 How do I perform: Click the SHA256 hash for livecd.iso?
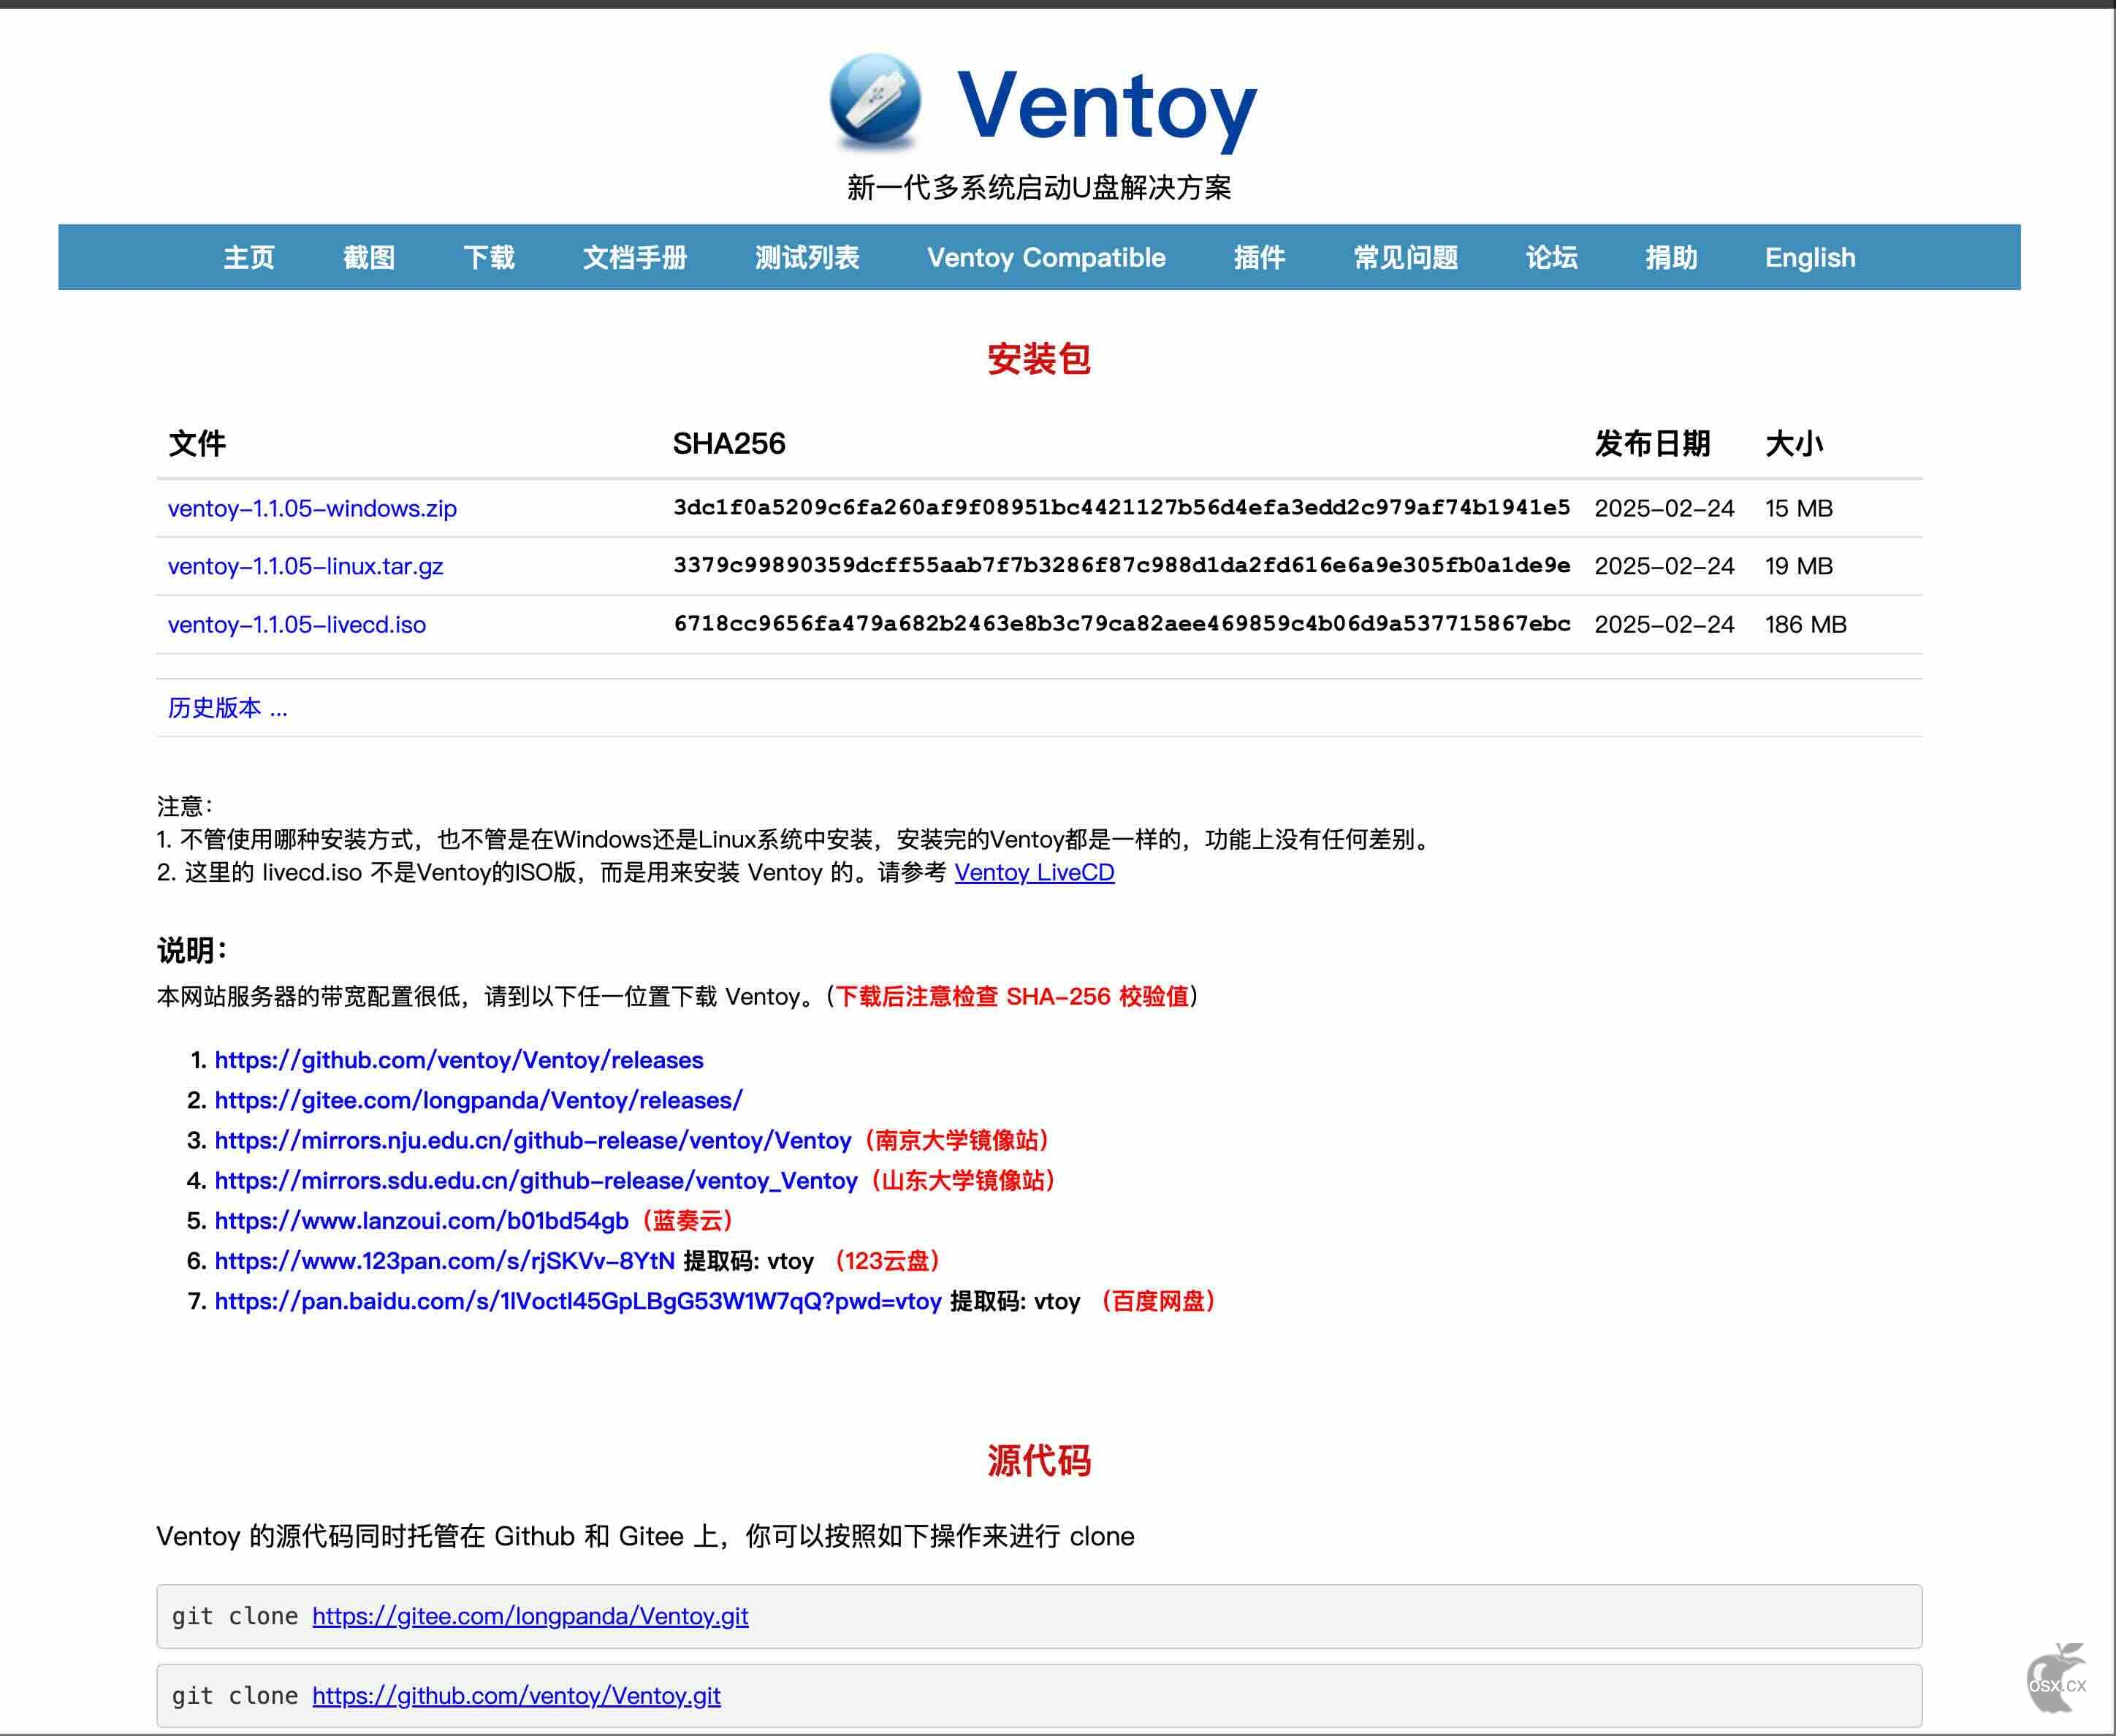coord(1122,623)
